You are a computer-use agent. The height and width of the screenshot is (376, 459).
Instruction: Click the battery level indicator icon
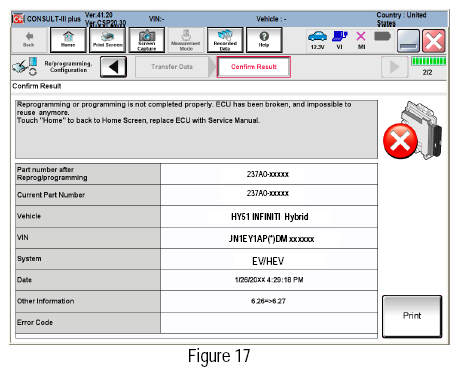click(382, 36)
